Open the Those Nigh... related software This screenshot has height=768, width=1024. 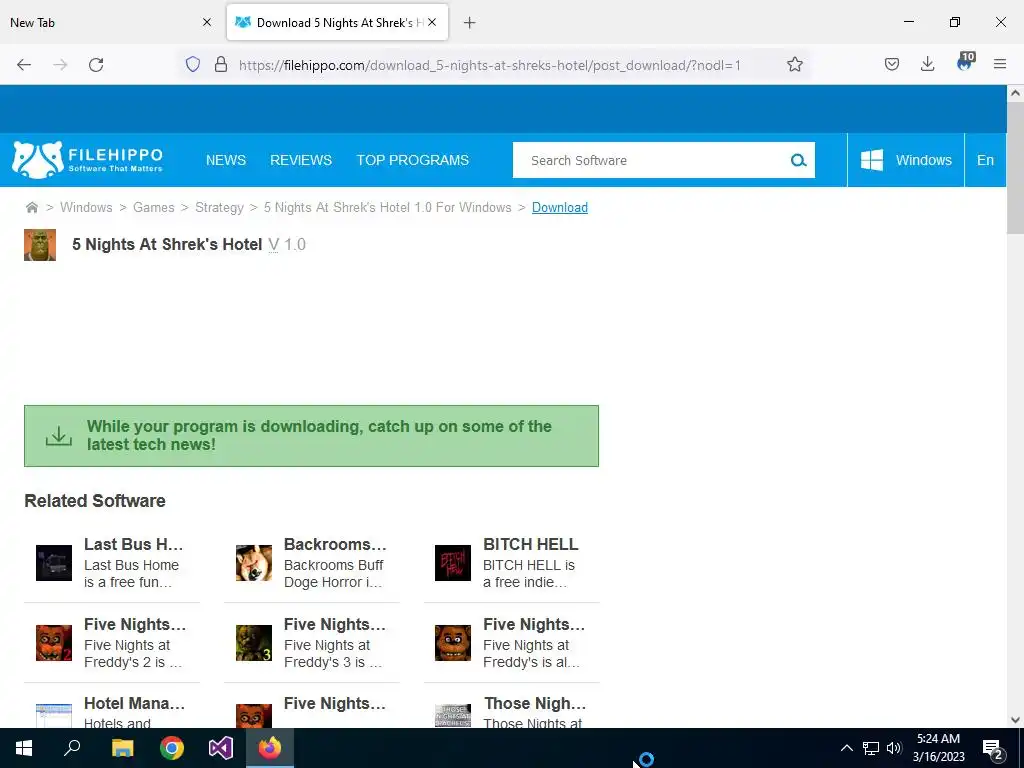pyautogui.click(x=534, y=703)
